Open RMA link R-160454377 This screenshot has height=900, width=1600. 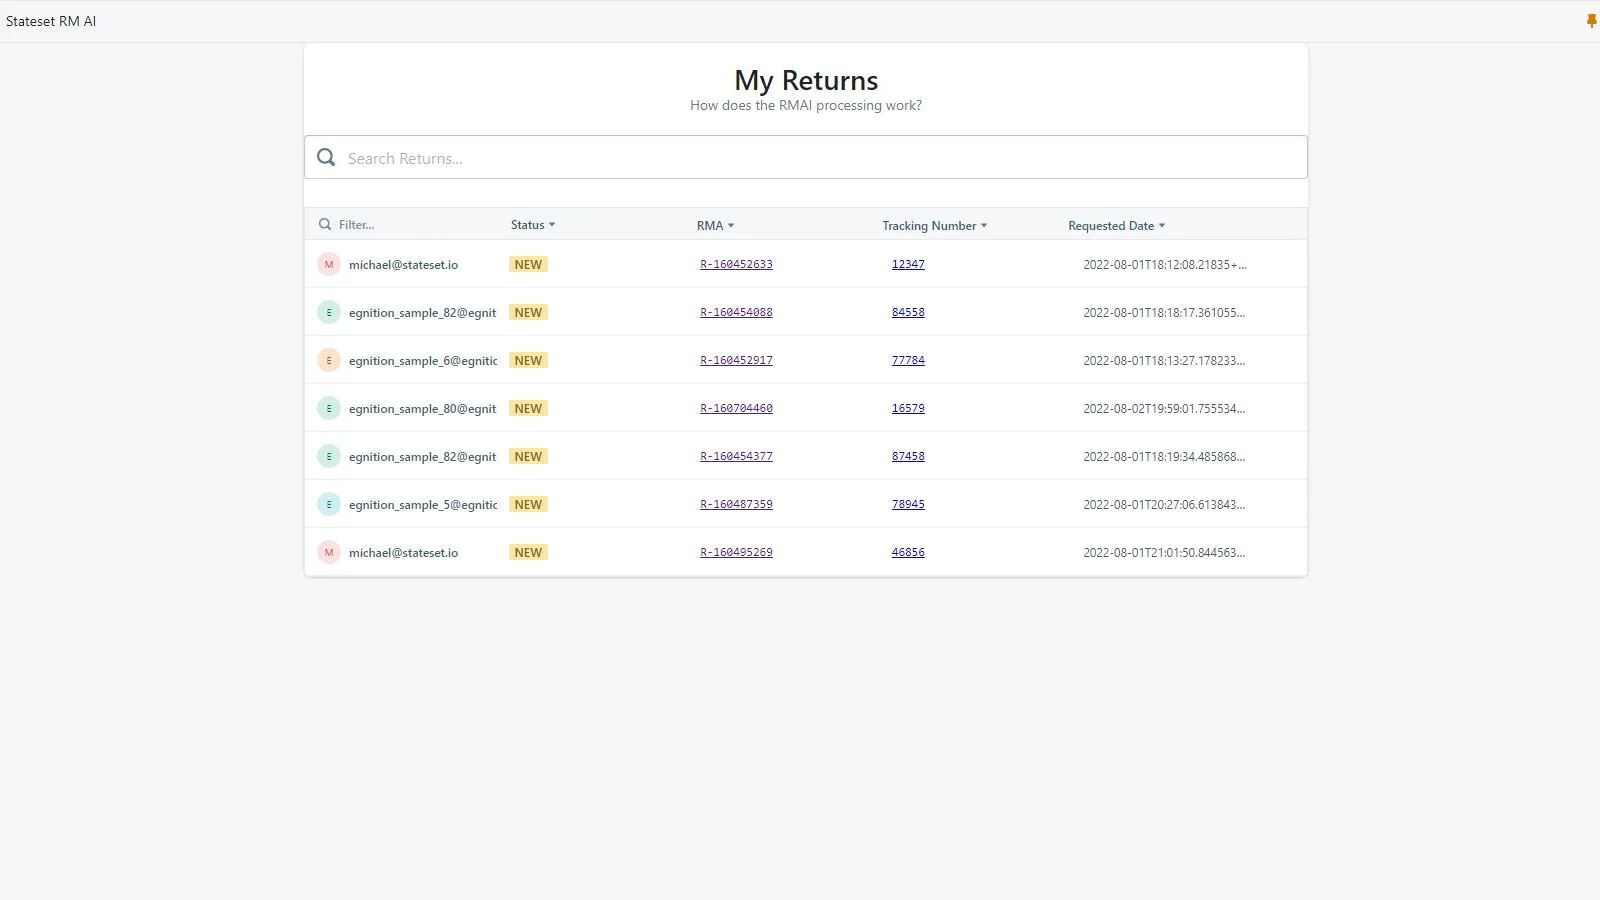click(736, 456)
